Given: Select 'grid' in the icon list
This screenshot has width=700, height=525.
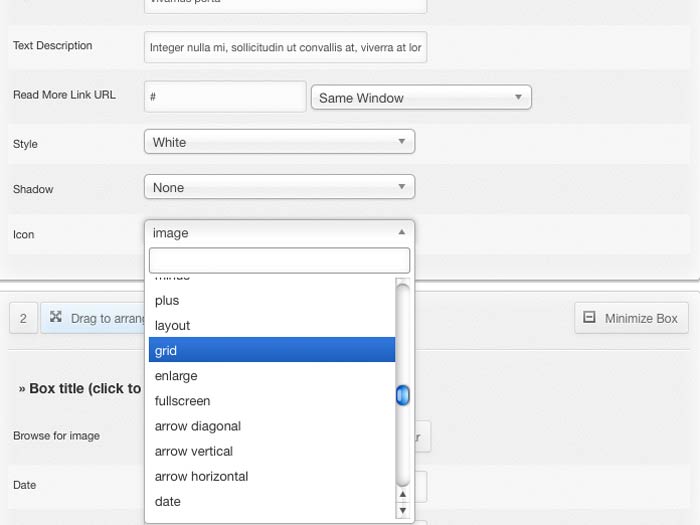Looking at the screenshot, I should pyautogui.click(x=270, y=351).
